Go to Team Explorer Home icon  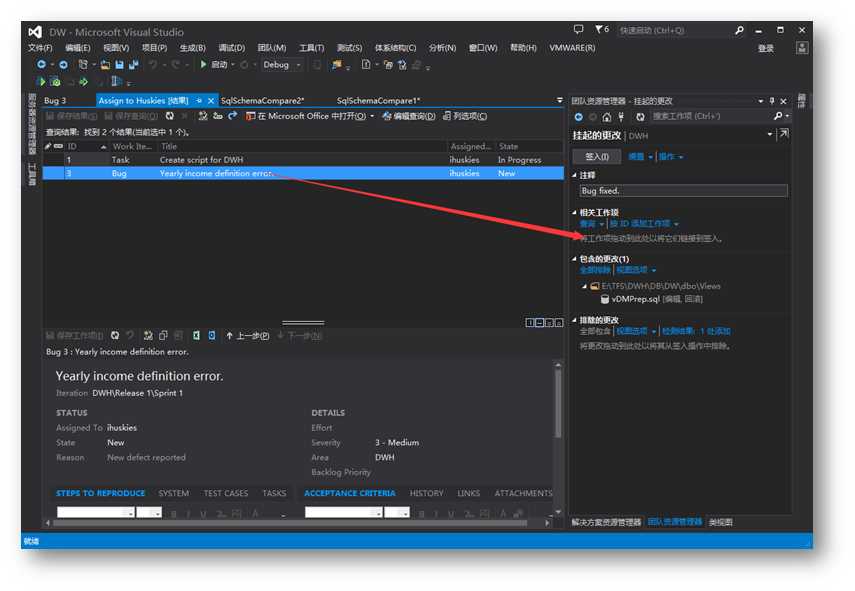(606, 117)
